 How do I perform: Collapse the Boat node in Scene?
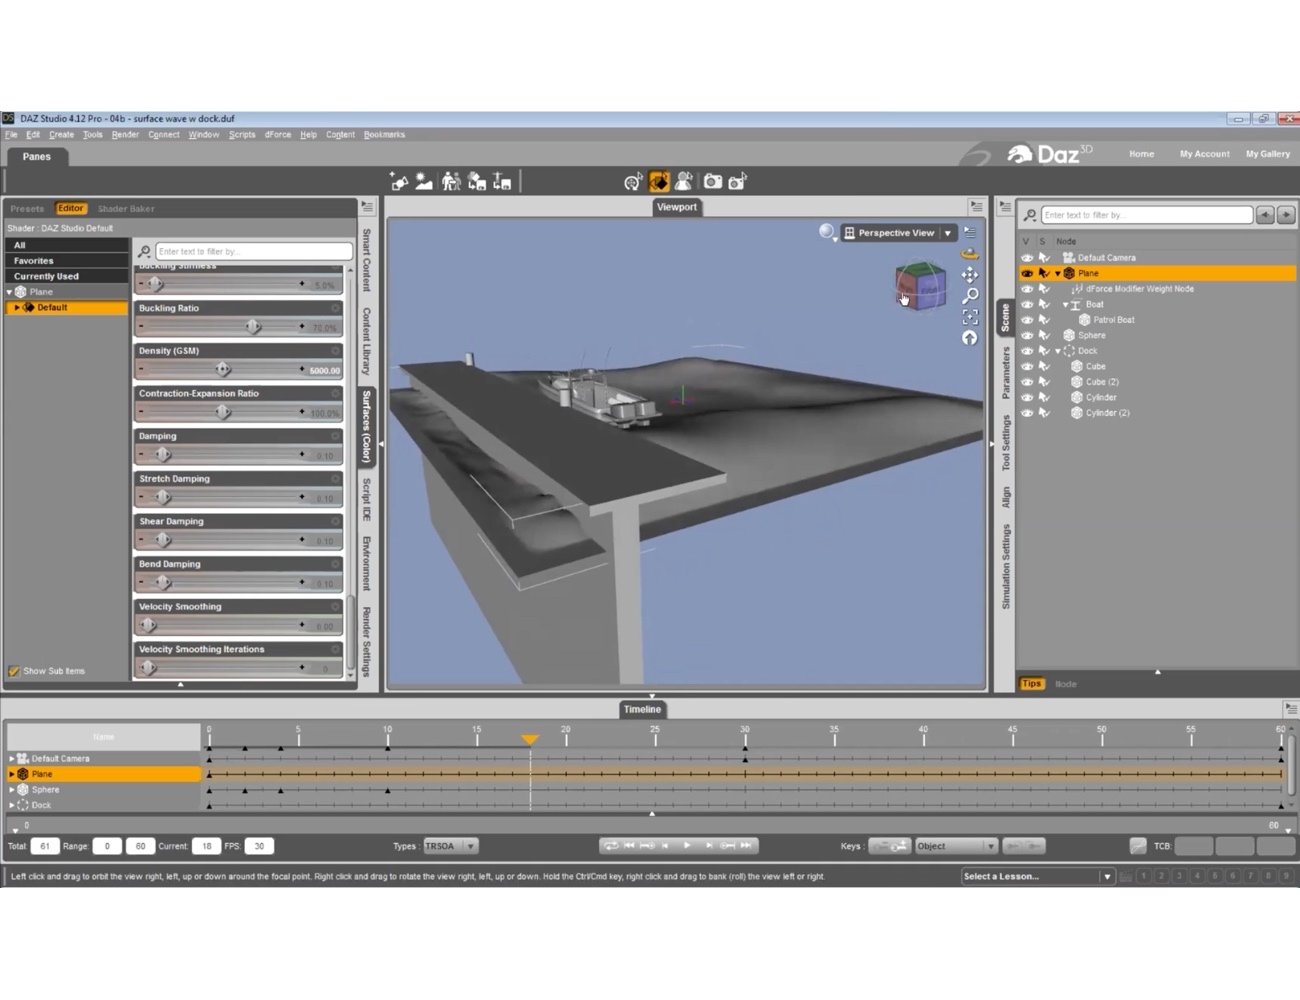[1065, 304]
